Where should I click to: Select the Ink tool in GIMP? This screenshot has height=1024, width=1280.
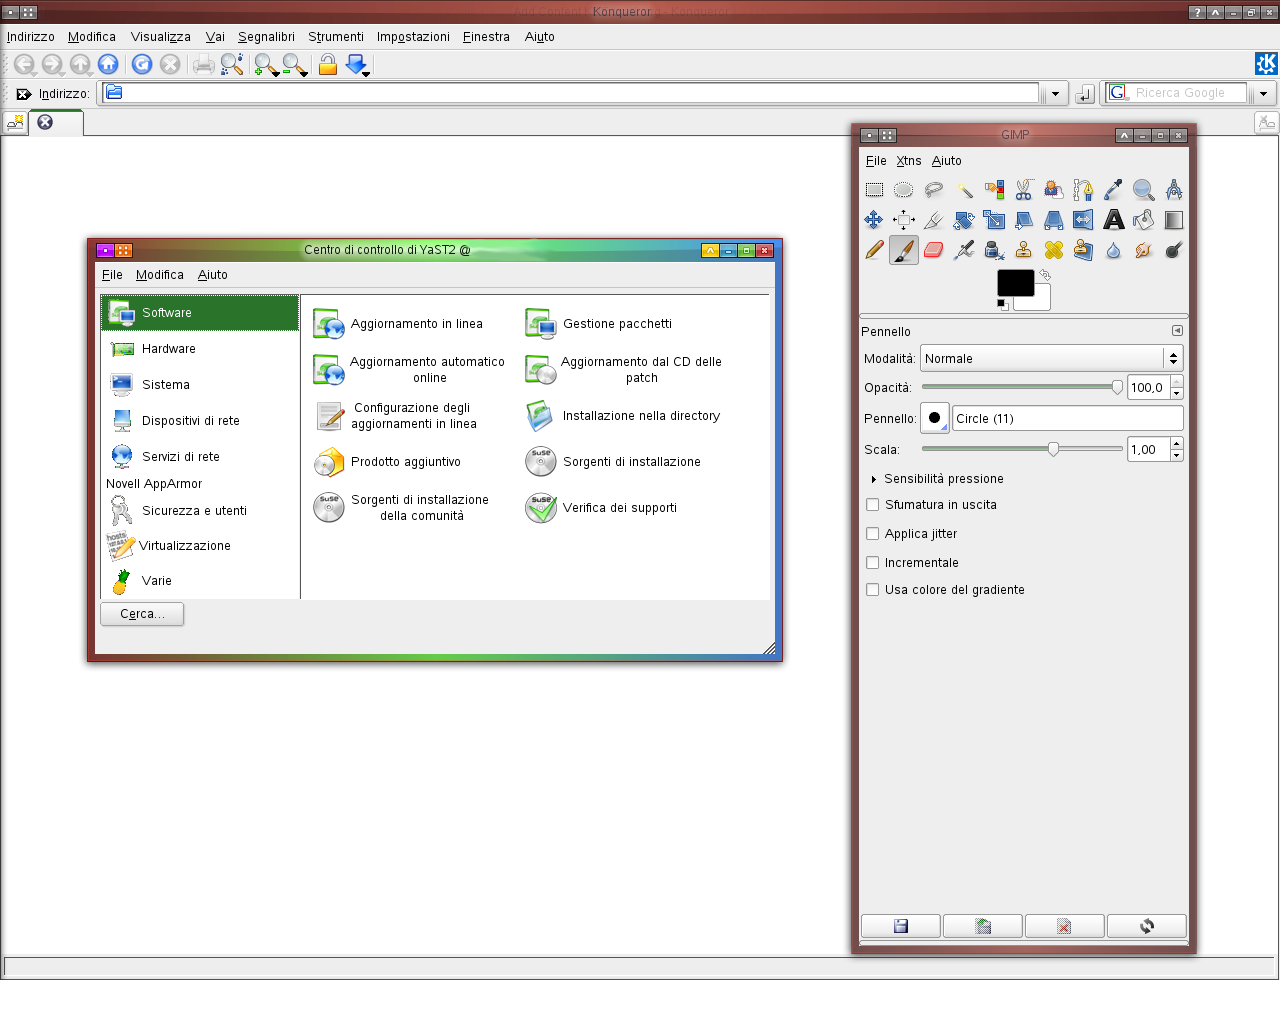(994, 250)
